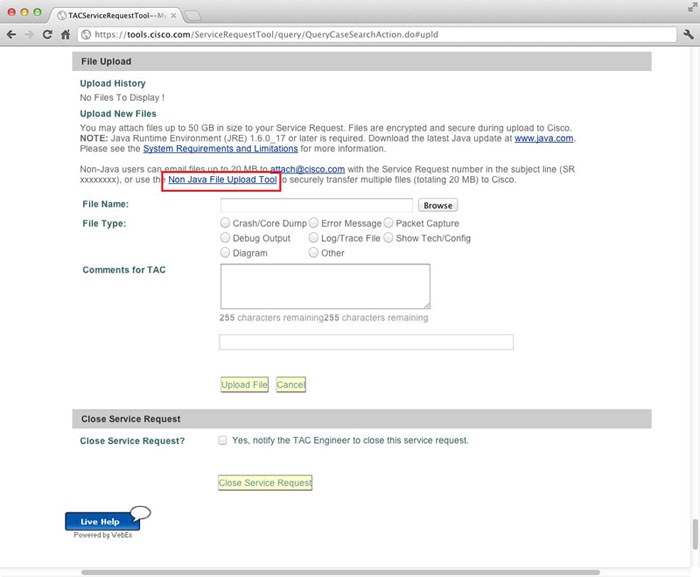This screenshot has height=577, width=700.
Task: Click the horizontal scrollbar at page bottom
Action: [x=340, y=572]
